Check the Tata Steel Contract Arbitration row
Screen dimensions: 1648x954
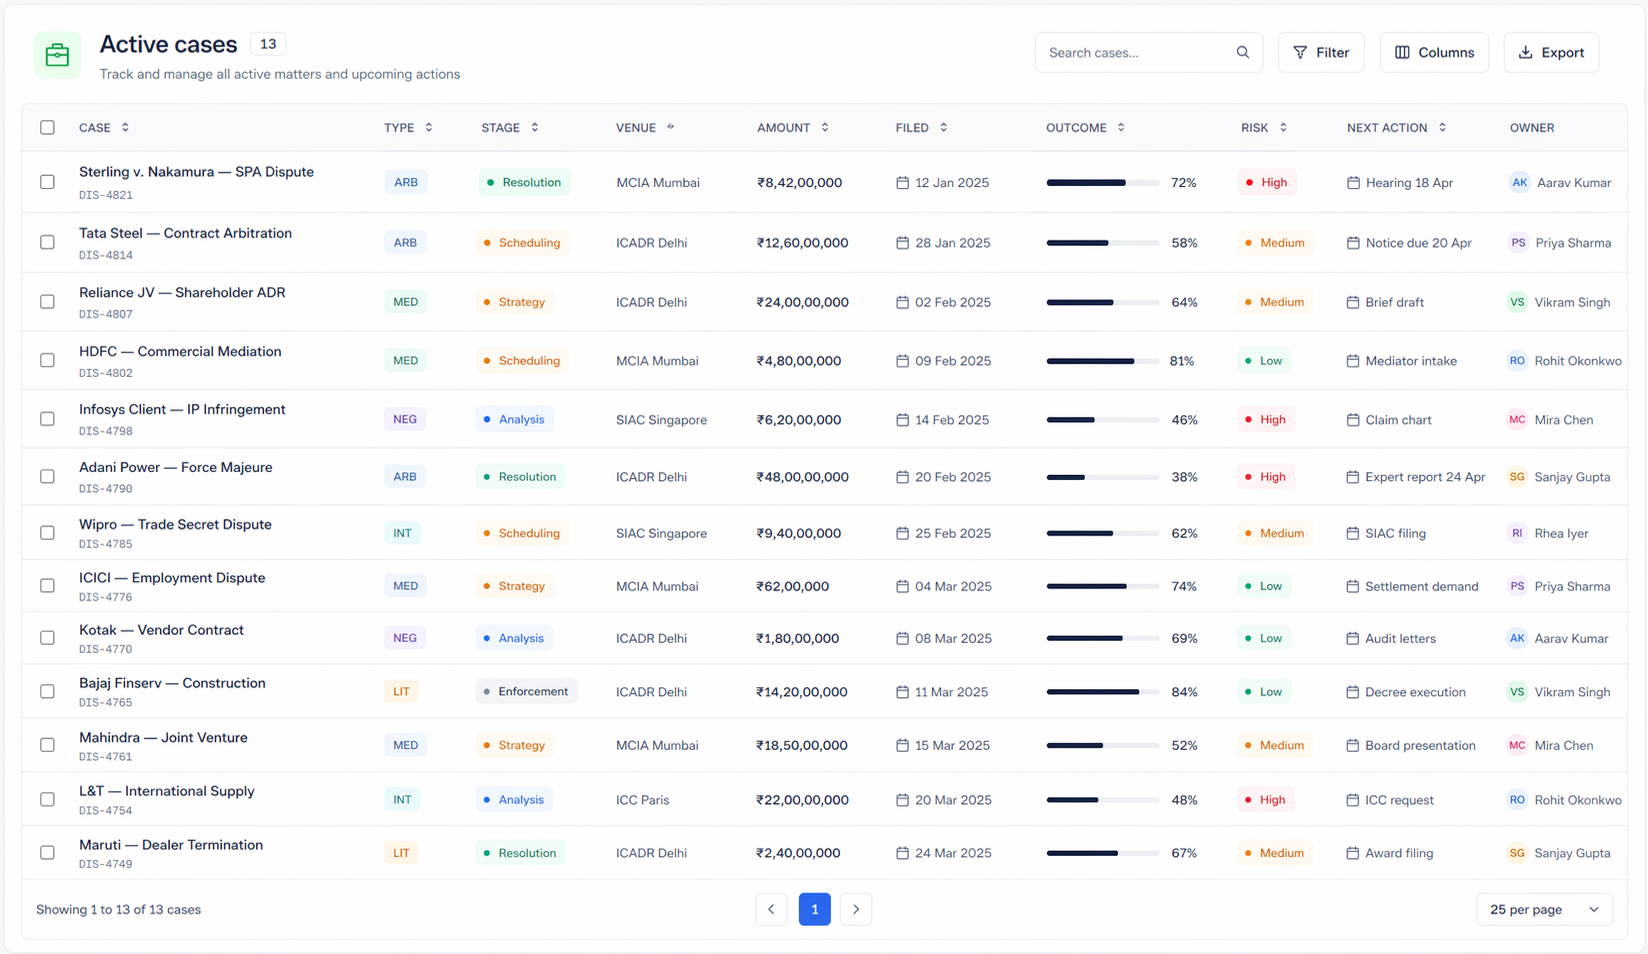(47, 242)
